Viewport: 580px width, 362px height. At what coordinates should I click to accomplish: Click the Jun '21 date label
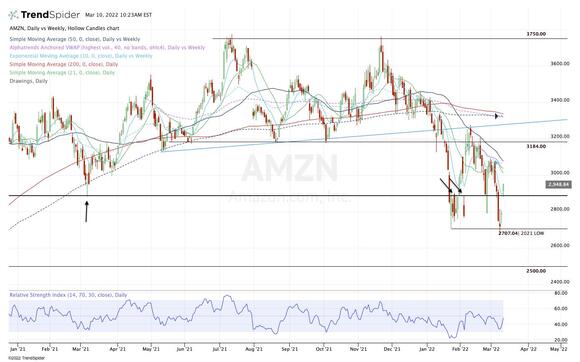(x=184, y=349)
